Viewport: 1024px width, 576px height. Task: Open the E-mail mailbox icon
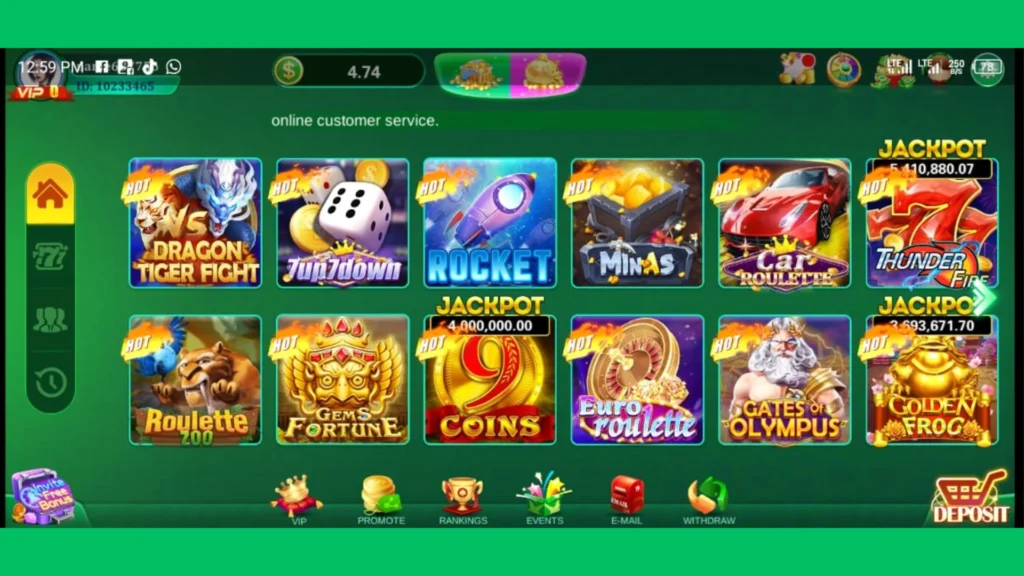(627, 500)
